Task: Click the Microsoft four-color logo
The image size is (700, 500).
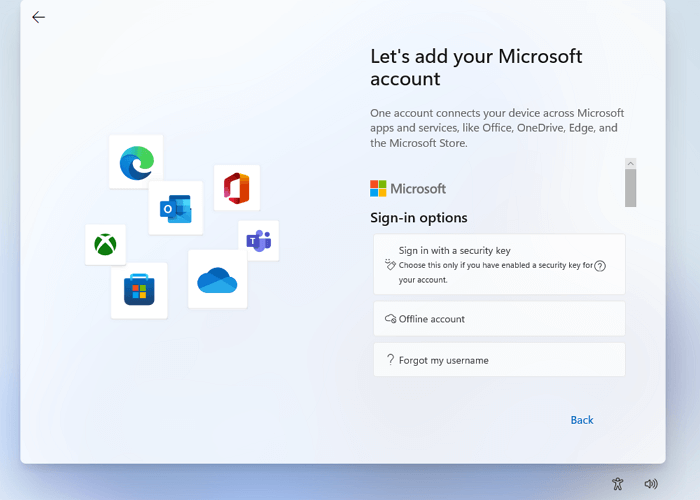Action: point(378,188)
